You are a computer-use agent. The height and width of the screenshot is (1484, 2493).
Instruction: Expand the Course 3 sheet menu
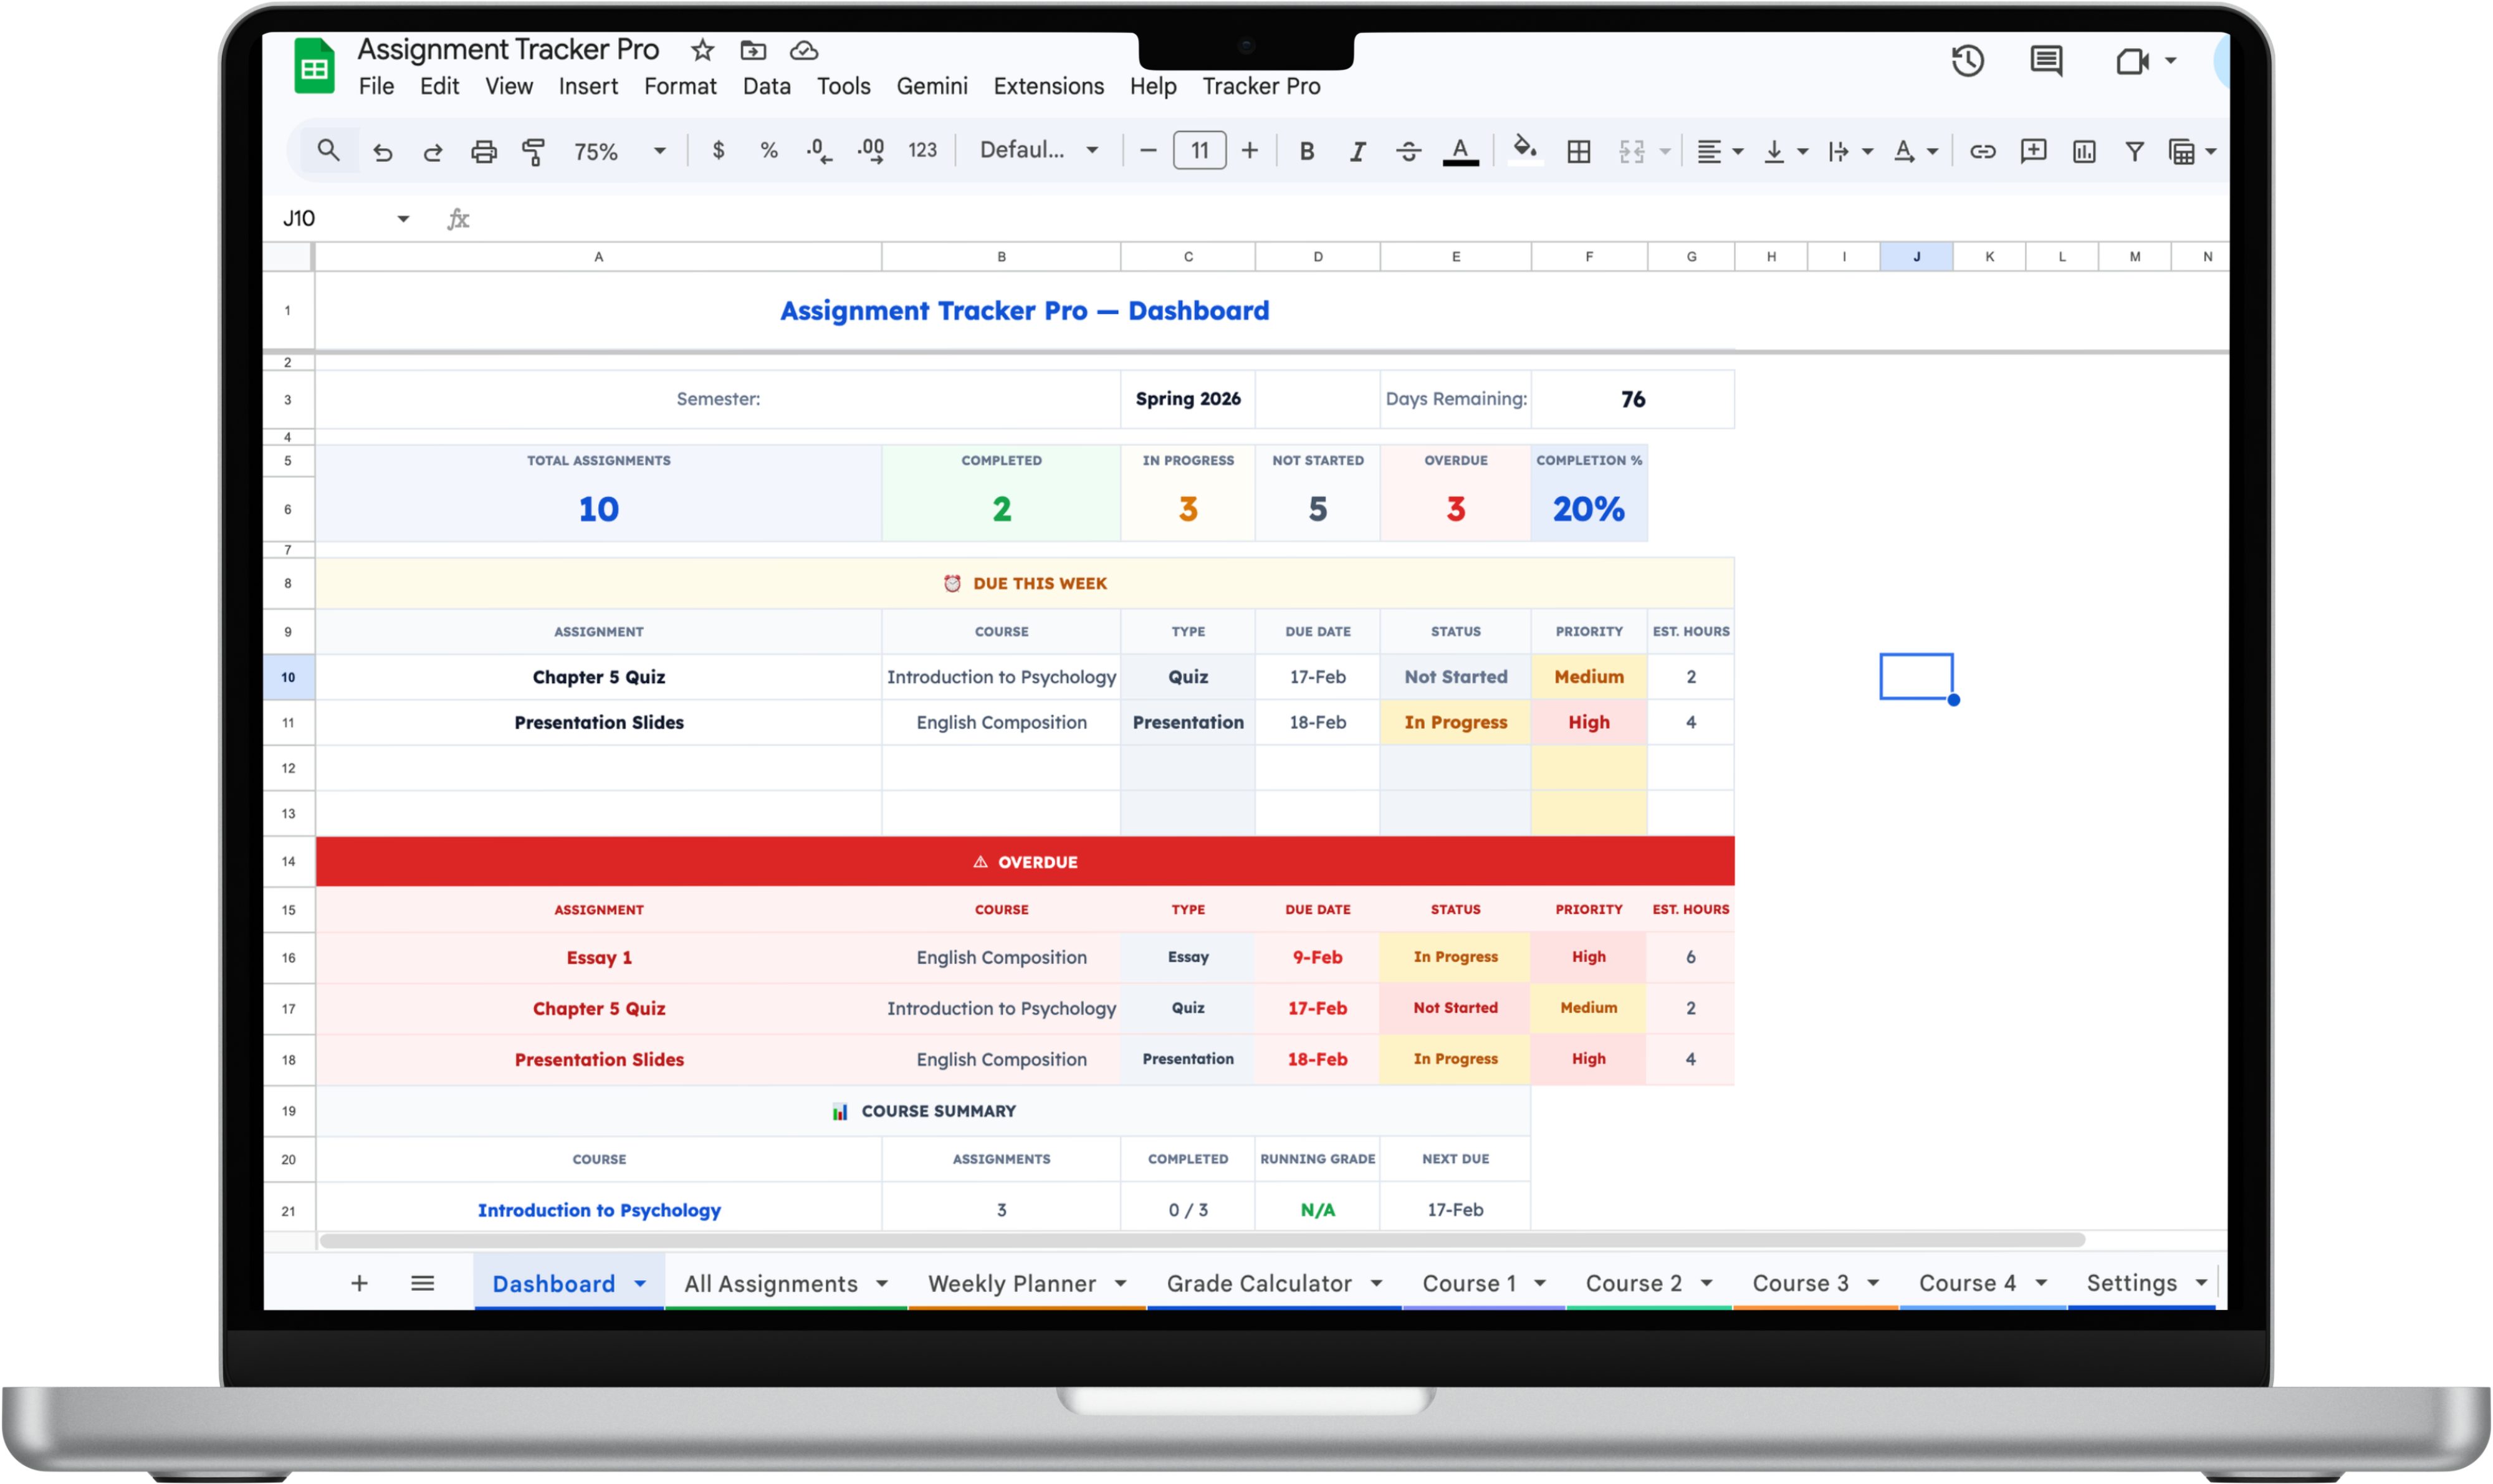coord(1874,1282)
